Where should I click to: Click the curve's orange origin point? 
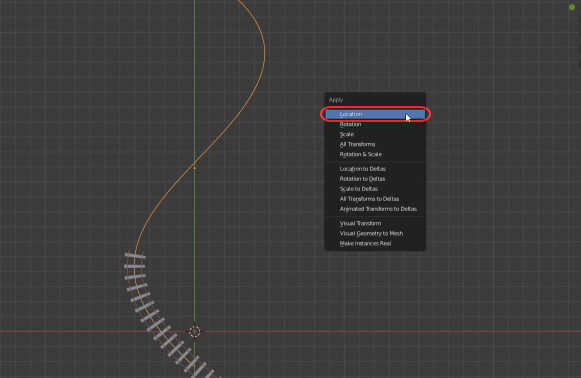click(195, 168)
